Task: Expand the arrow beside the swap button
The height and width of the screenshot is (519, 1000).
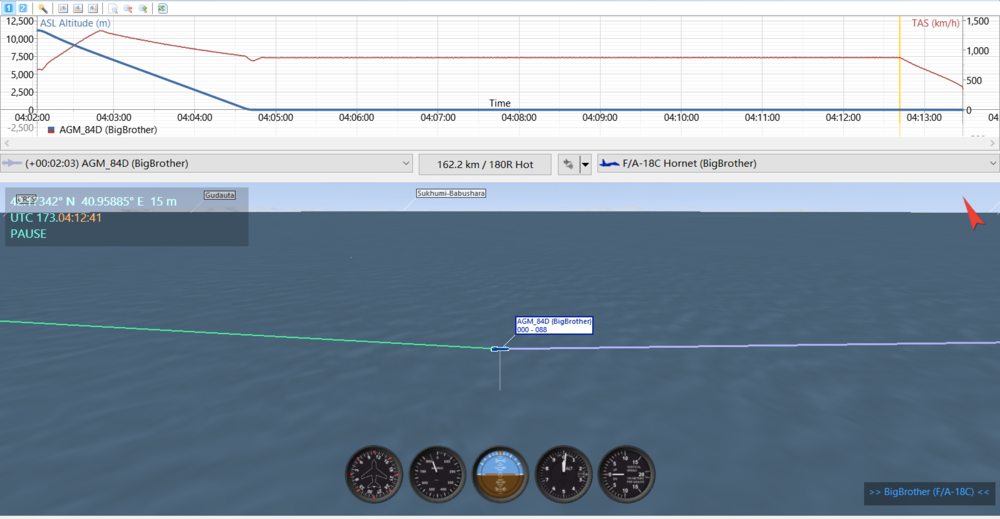Action: click(x=585, y=164)
